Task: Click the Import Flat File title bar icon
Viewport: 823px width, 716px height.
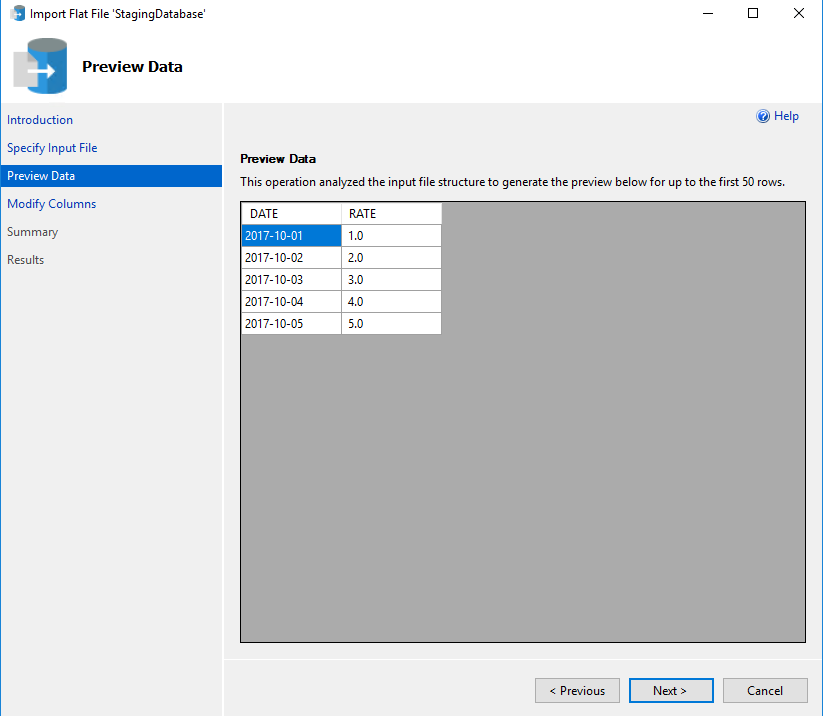Action: (x=18, y=14)
